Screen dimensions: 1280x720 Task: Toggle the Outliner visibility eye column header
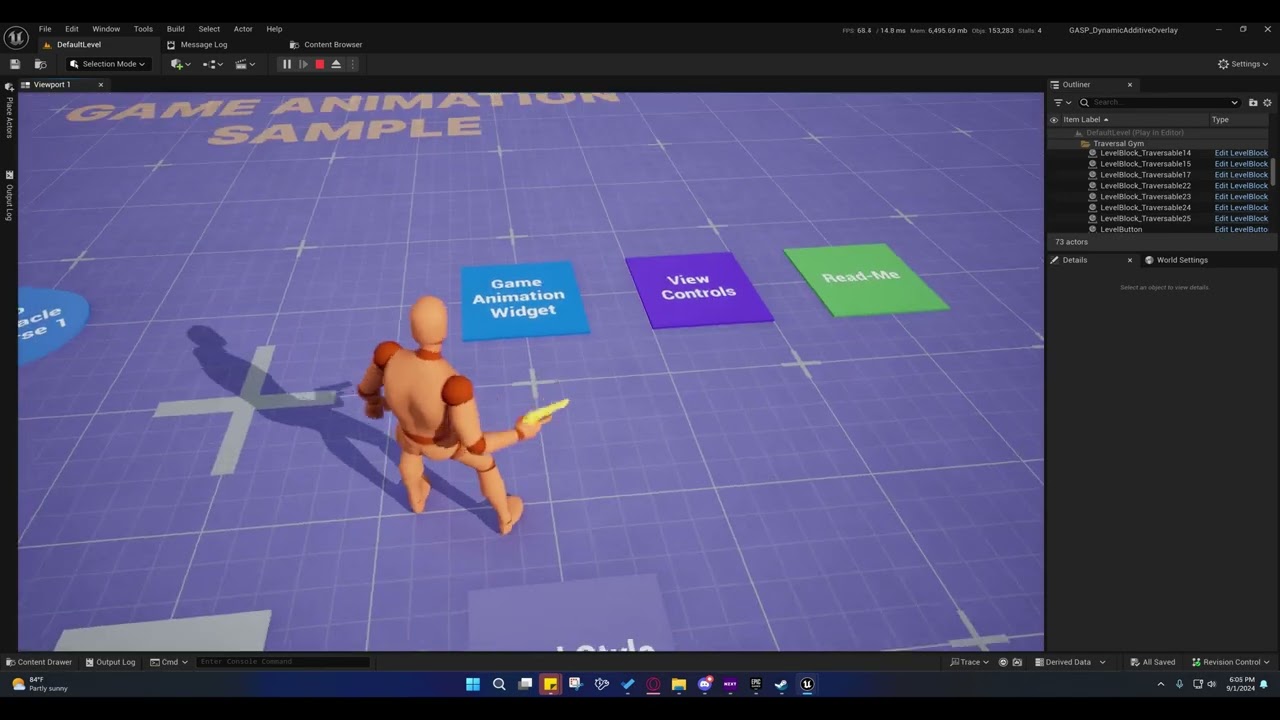click(1053, 120)
